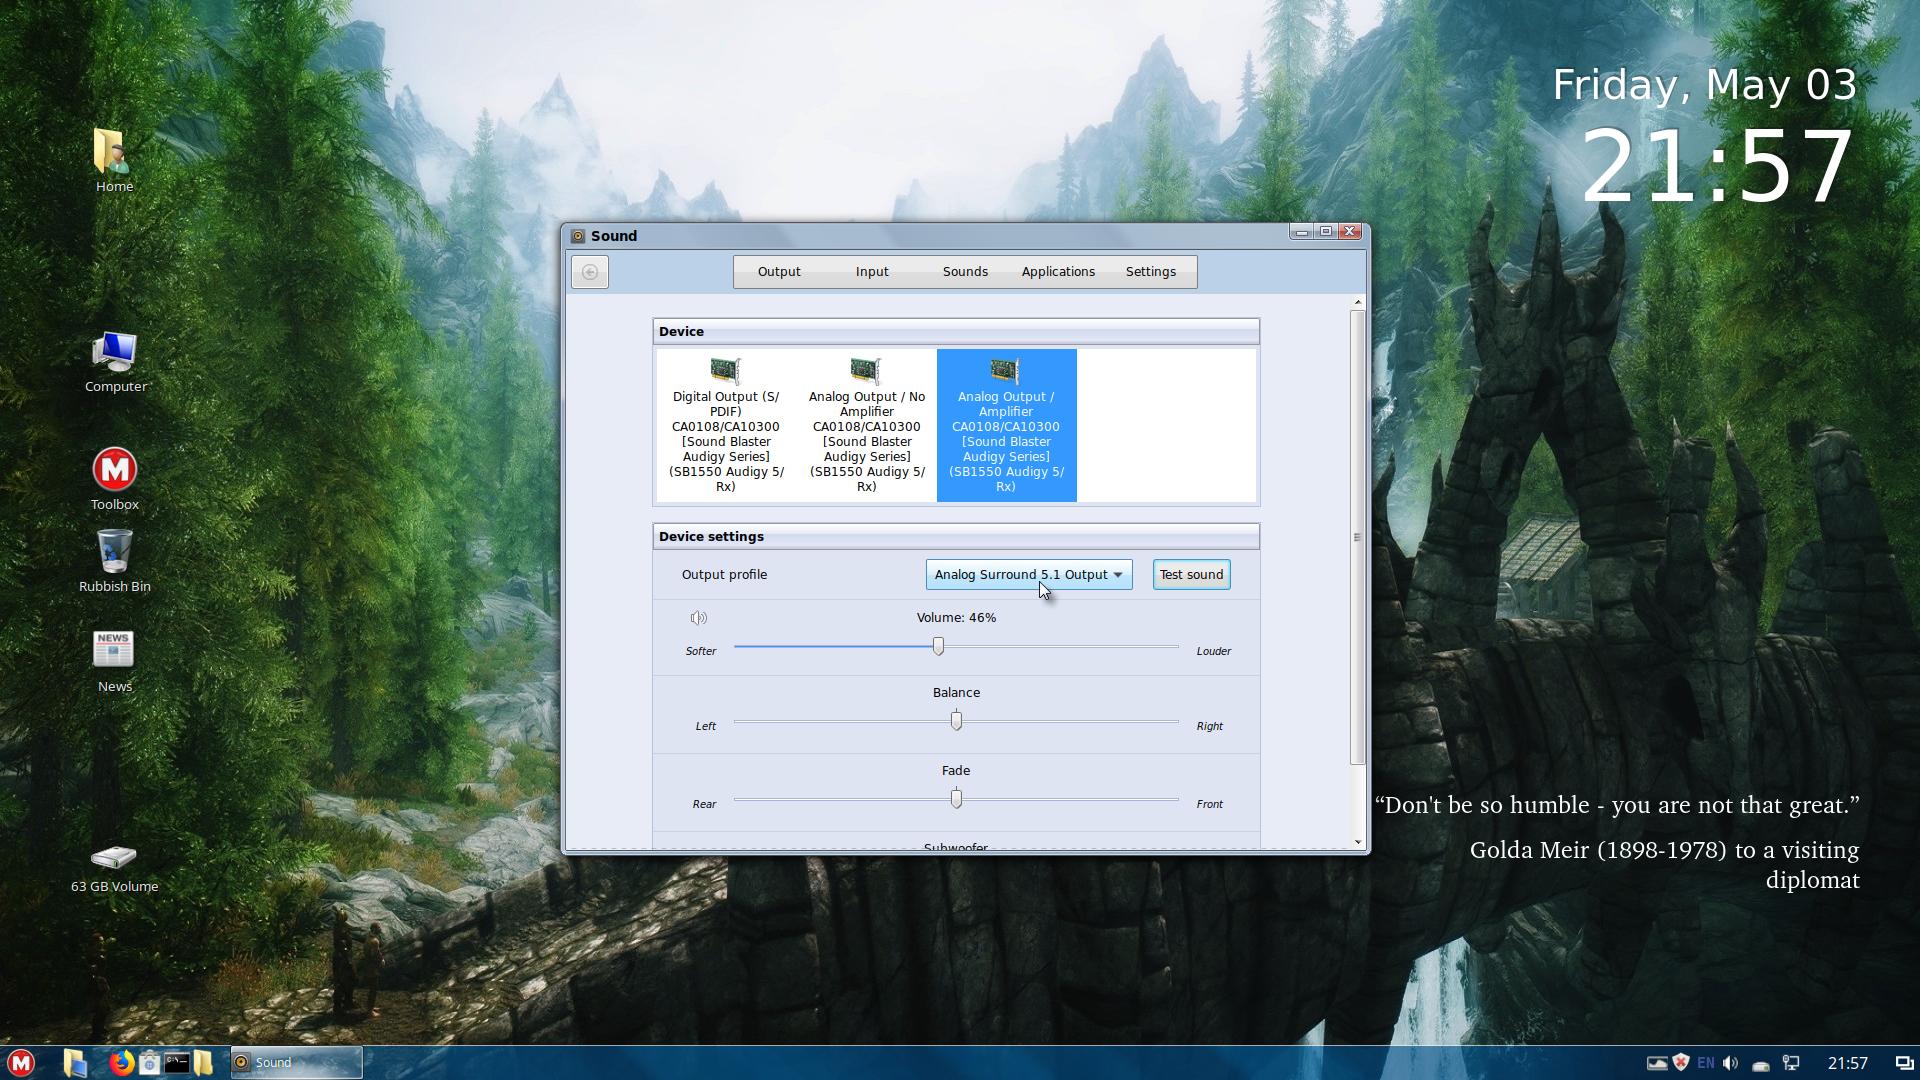Select the Digital Output S/PDIF device
This screenshot has width=1920, height=1080.
point(726,425)
